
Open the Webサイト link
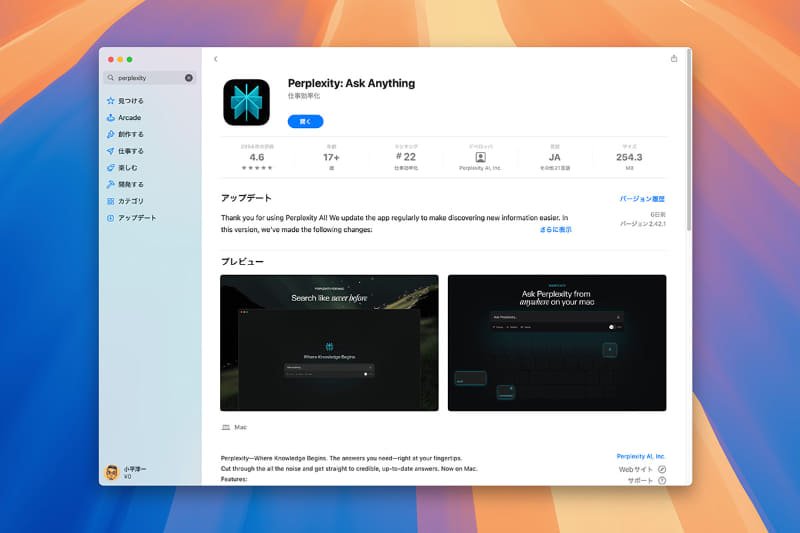click(635, 469)
